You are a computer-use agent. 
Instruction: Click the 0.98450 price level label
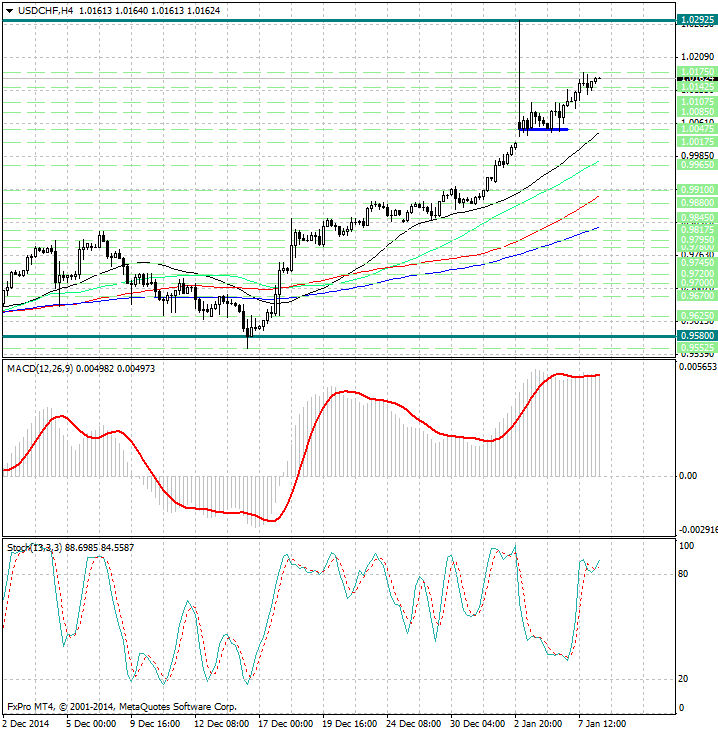697,218
